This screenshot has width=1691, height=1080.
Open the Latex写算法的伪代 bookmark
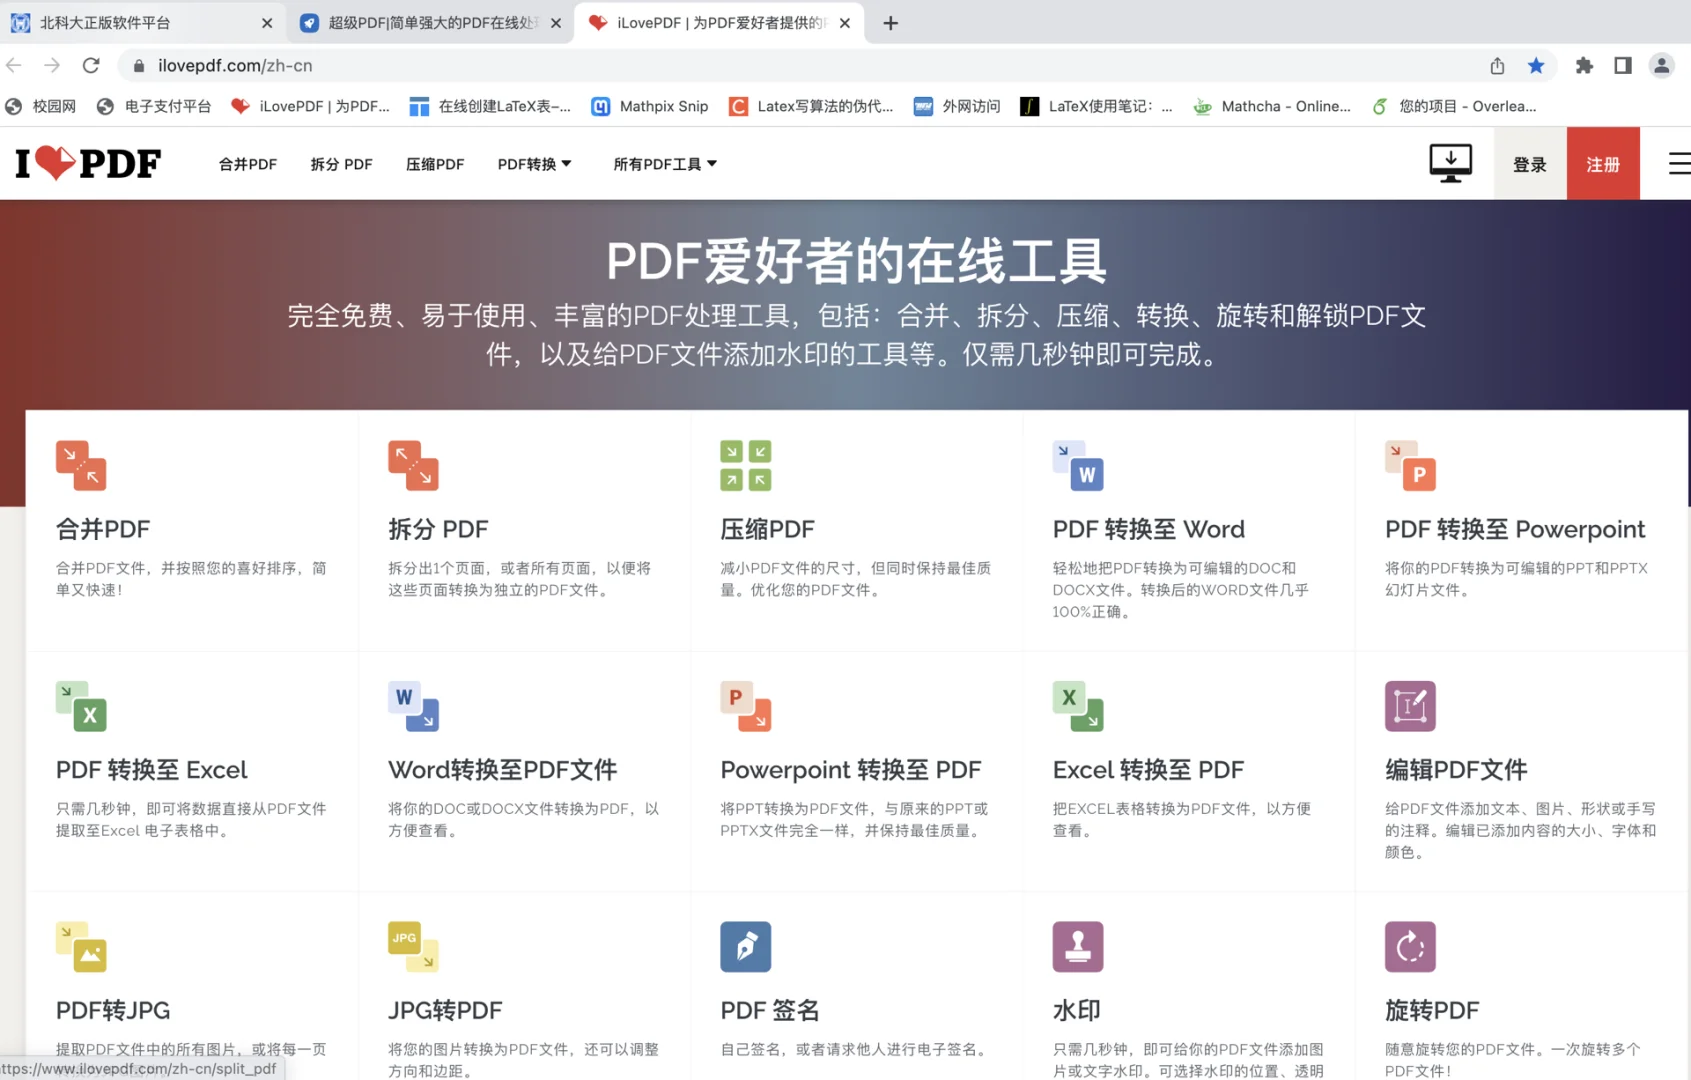811,106
